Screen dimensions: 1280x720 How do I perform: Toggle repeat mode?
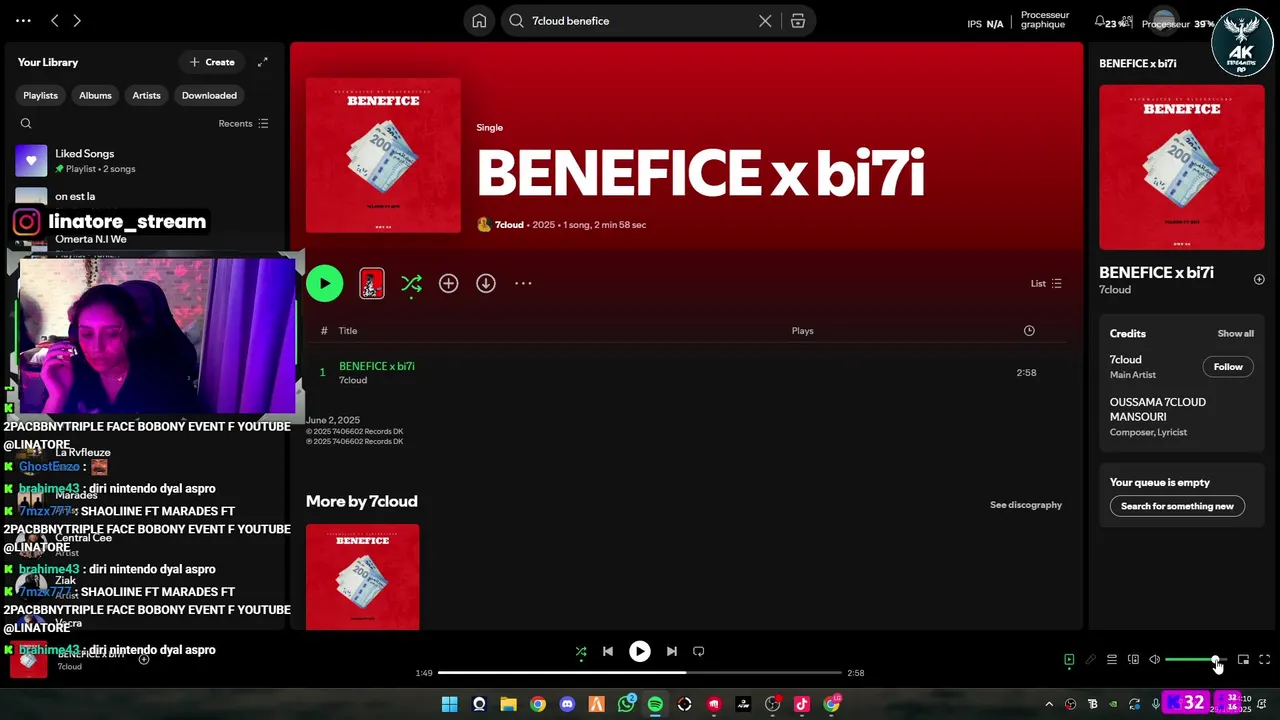click(699, 651)
